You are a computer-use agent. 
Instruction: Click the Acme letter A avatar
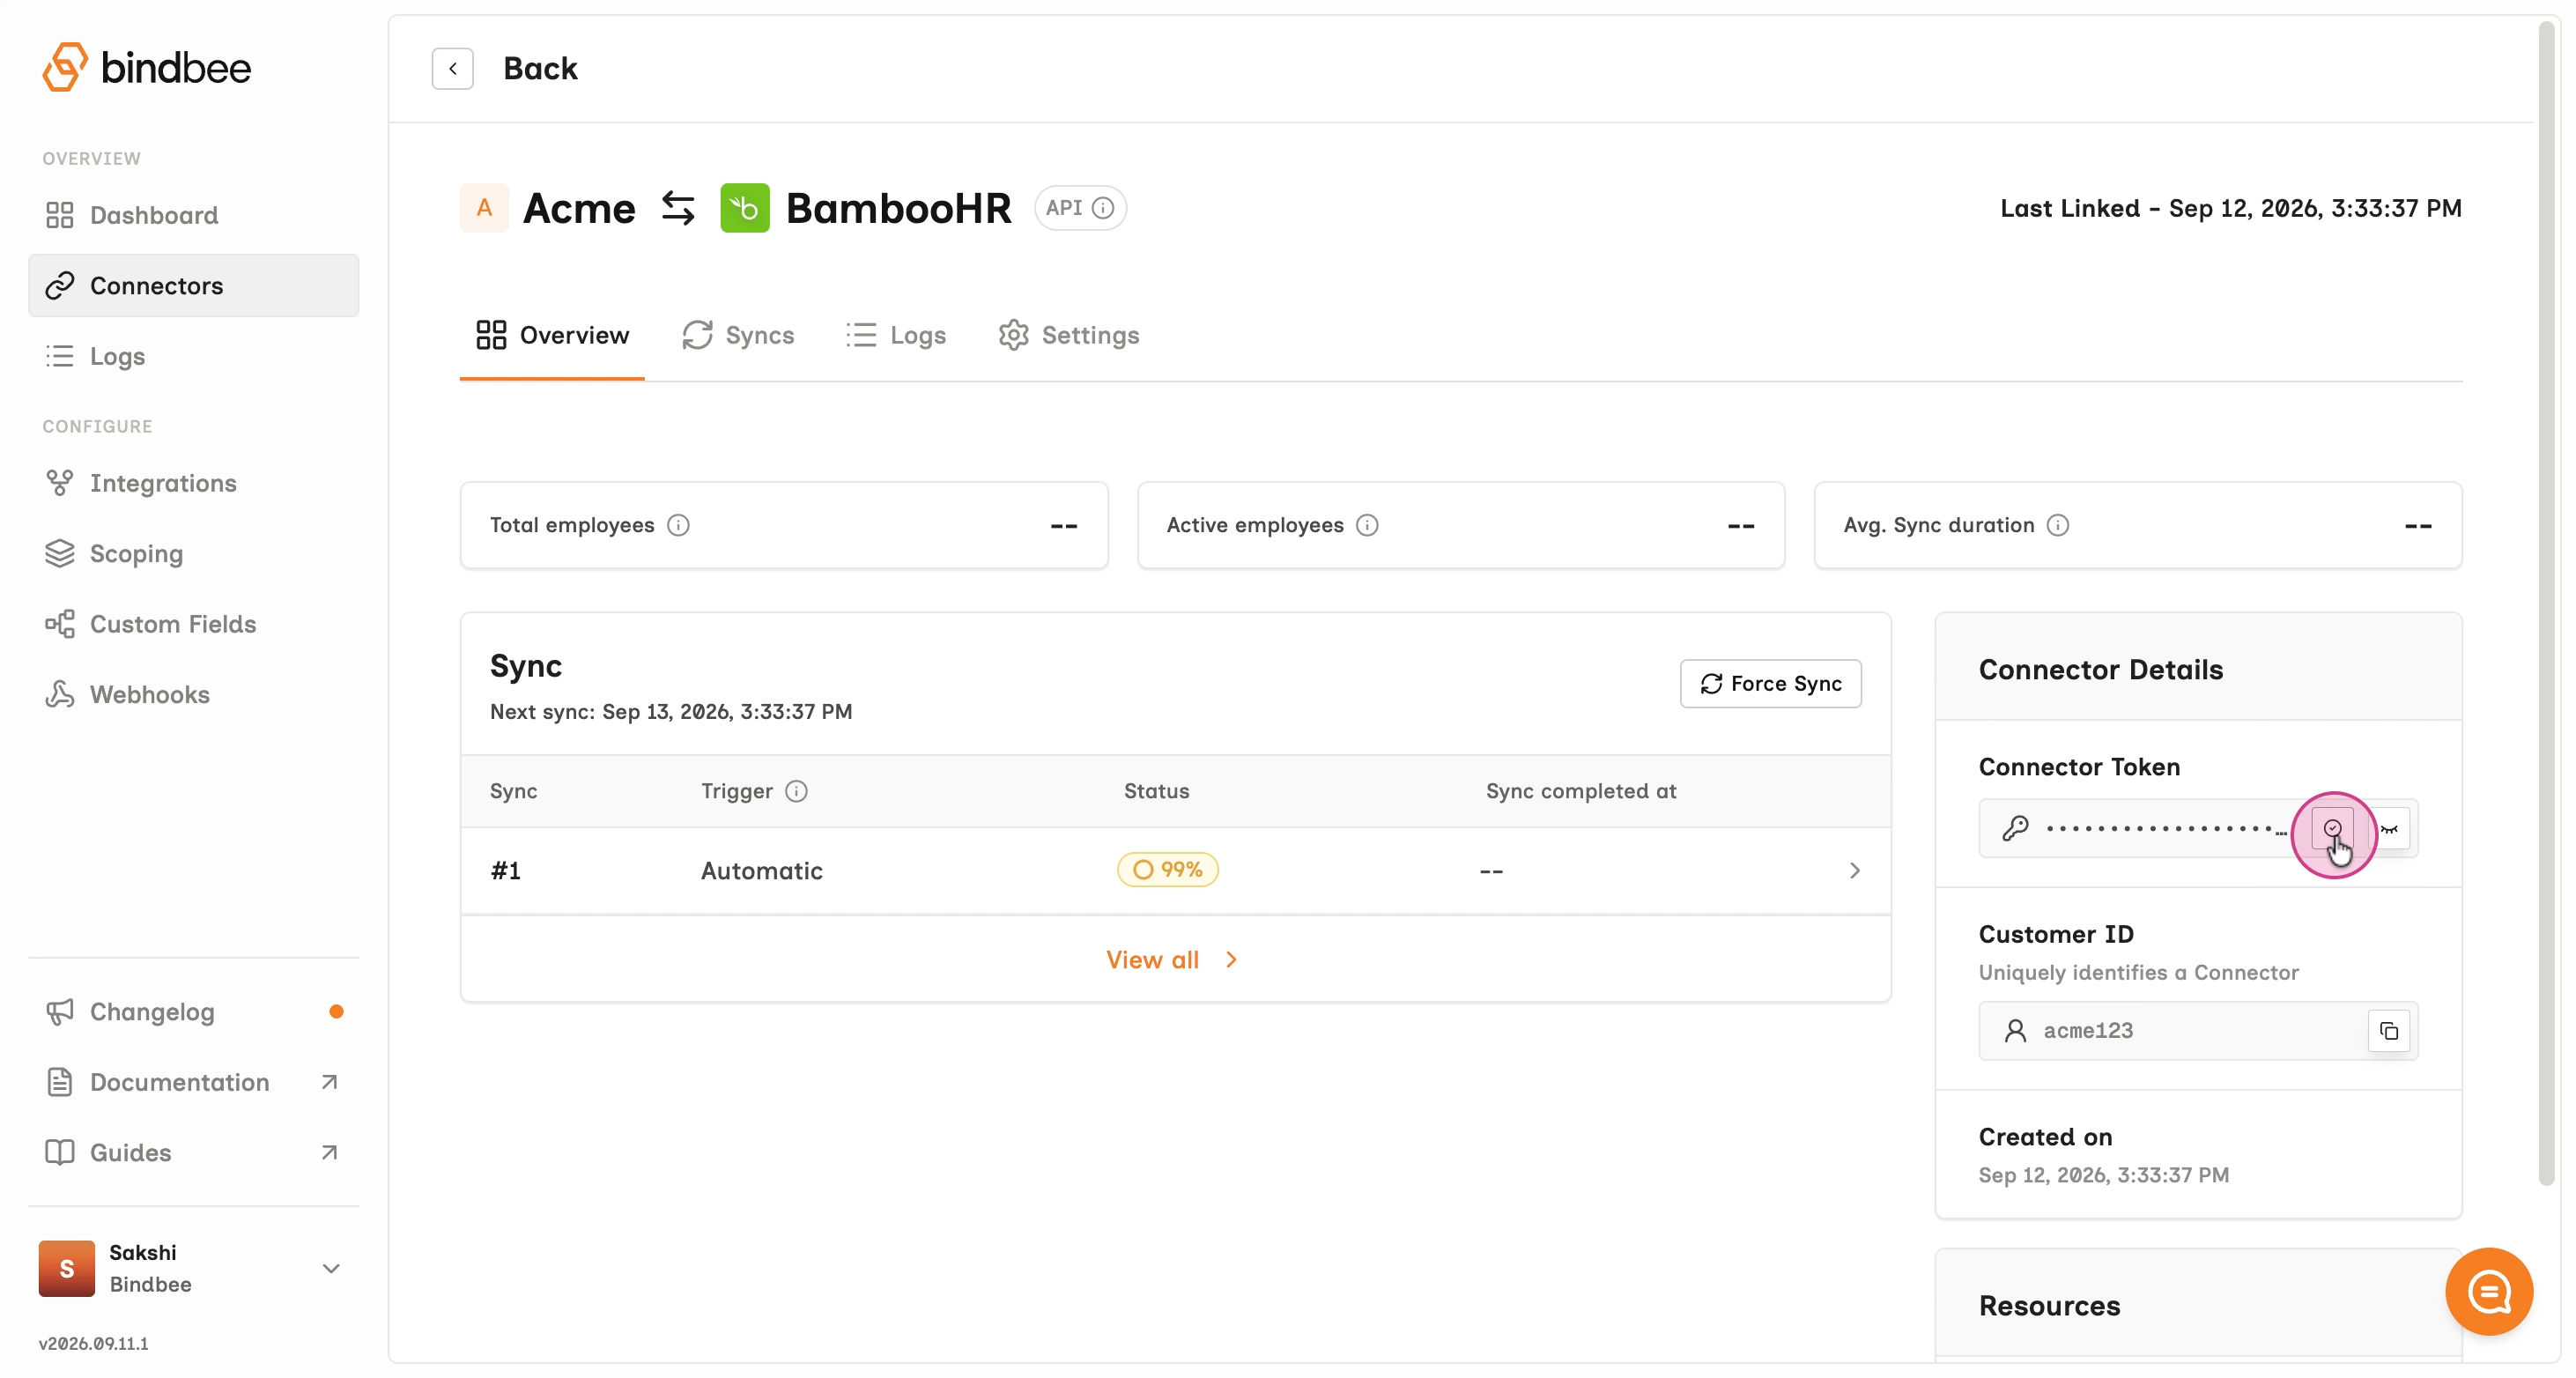pyautogui.click(x=484, y=208)
